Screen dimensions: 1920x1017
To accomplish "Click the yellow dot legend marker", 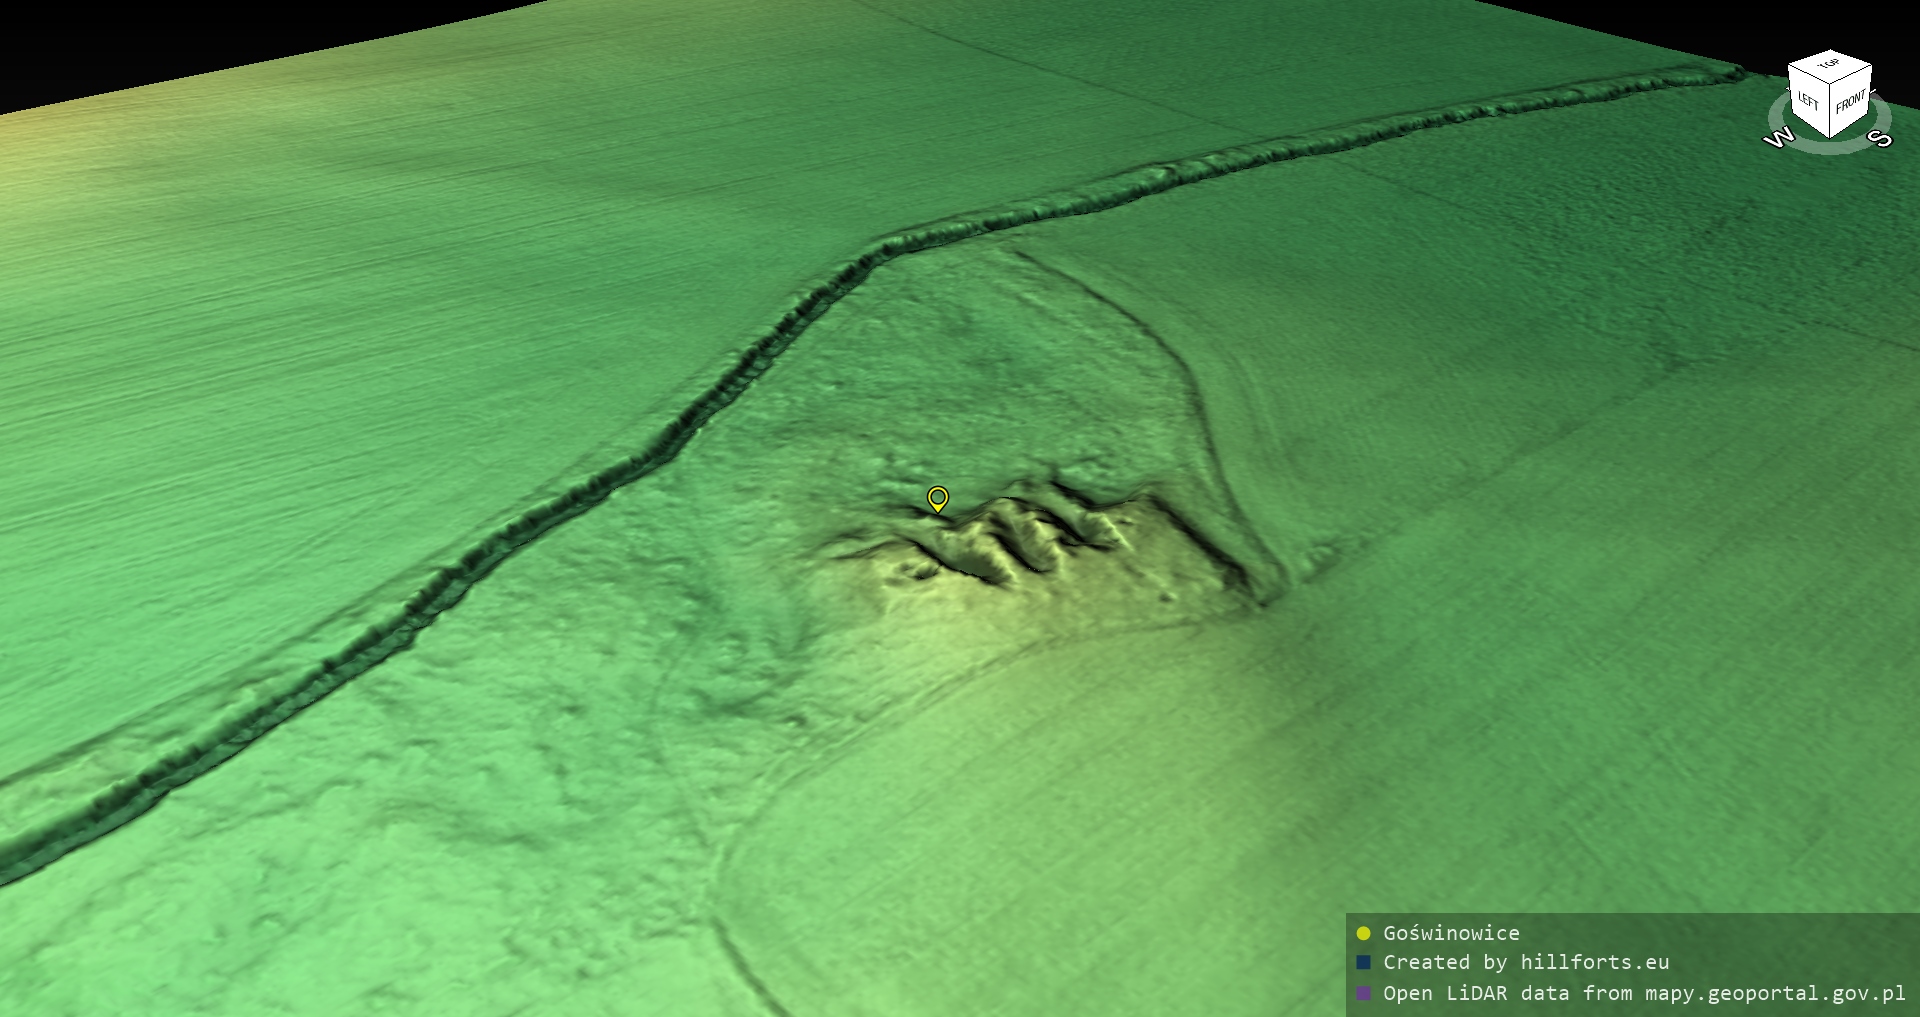I will coord(1363,933).
